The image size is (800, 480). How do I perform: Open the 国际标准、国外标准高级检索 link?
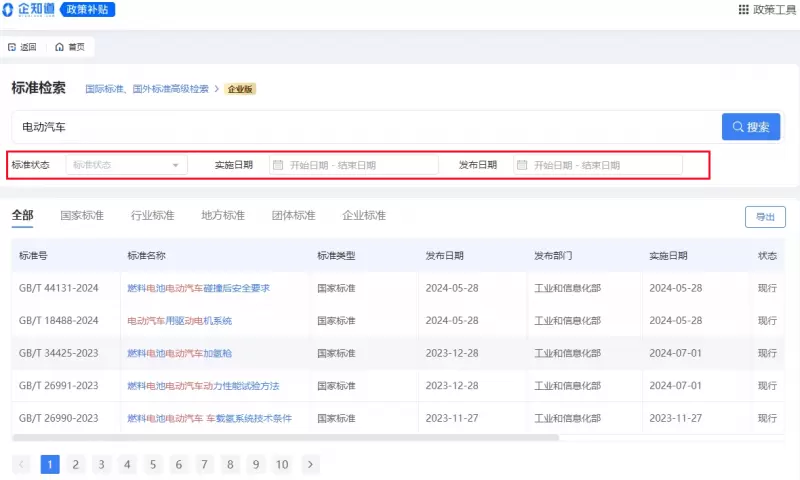(x=147, y=89)
